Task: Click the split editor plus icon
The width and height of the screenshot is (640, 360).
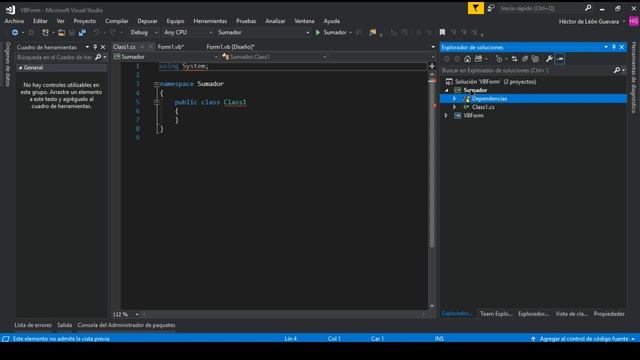Action: (432, 66)
